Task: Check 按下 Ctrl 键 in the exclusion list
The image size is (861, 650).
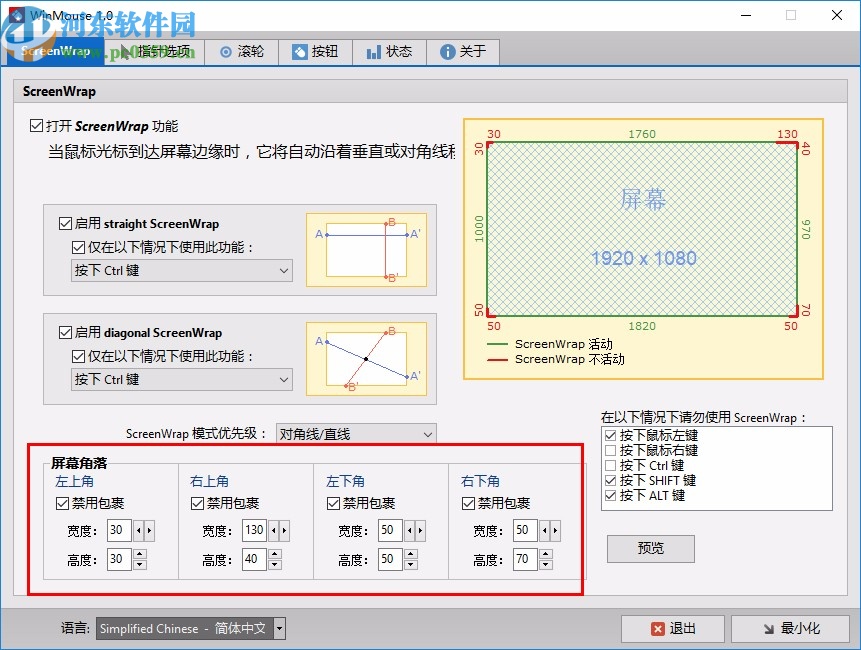Action: [611, 465]
